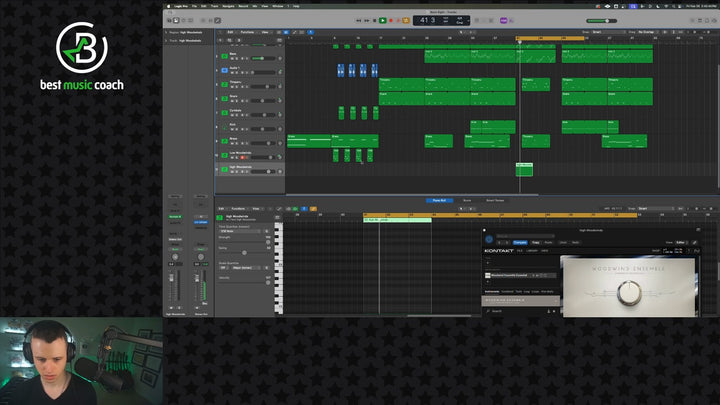Open the Track menu in menu bar
This screenshot has width=720, height=405.
pos(214,6)
